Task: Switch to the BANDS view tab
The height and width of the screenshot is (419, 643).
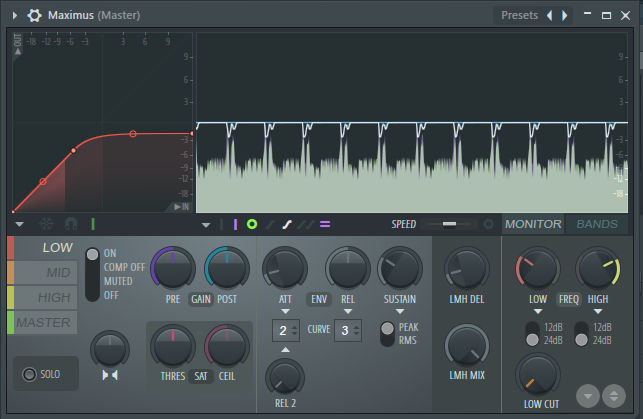Action: 597,224
